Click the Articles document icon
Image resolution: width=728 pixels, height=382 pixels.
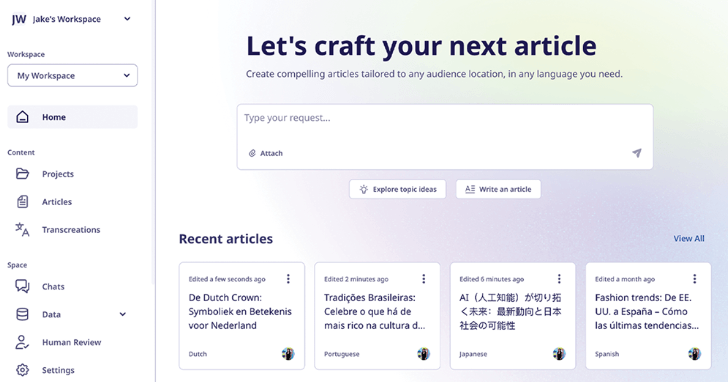point(22,201)
